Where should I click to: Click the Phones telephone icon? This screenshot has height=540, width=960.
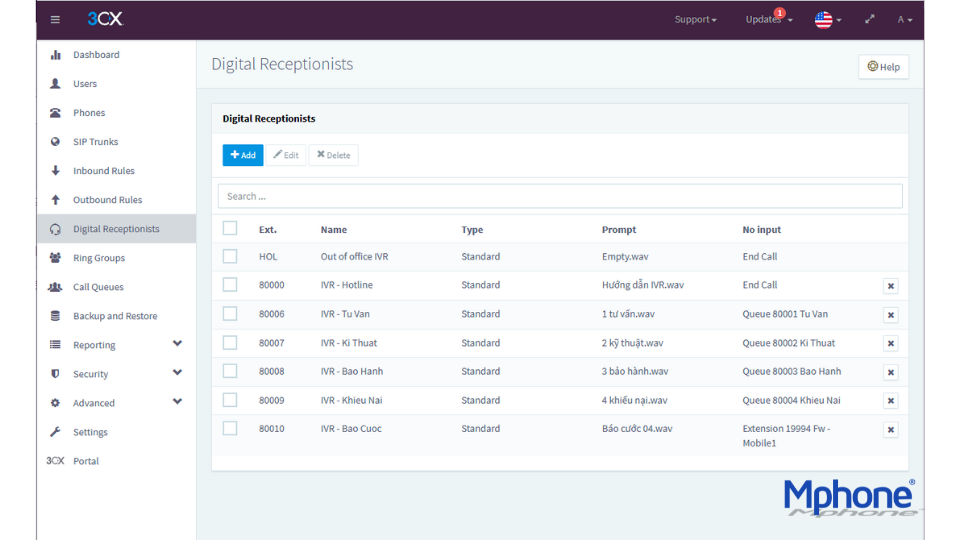point(55,113)
